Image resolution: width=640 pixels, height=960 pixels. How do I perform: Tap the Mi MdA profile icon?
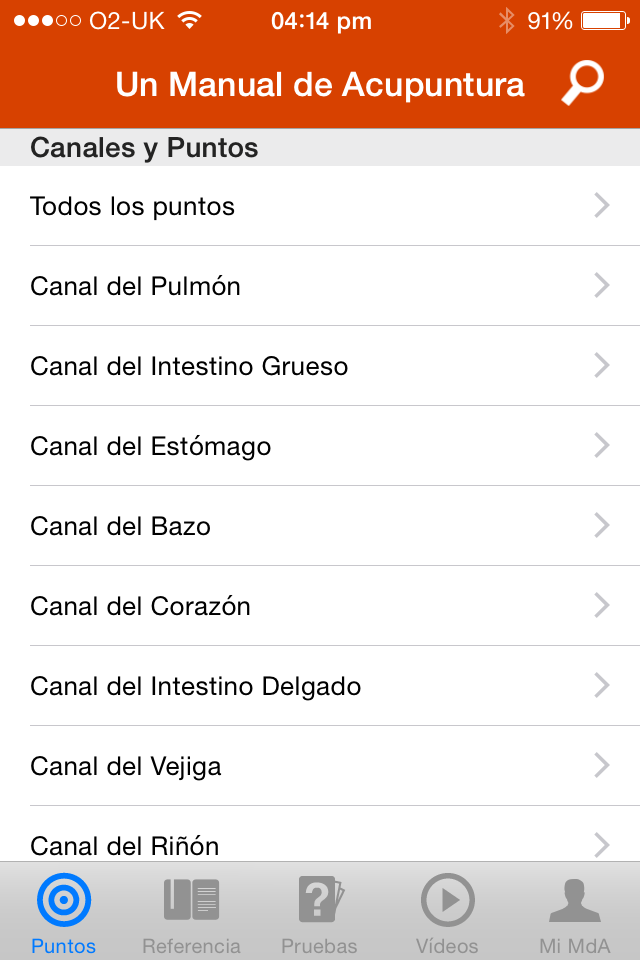574,900
